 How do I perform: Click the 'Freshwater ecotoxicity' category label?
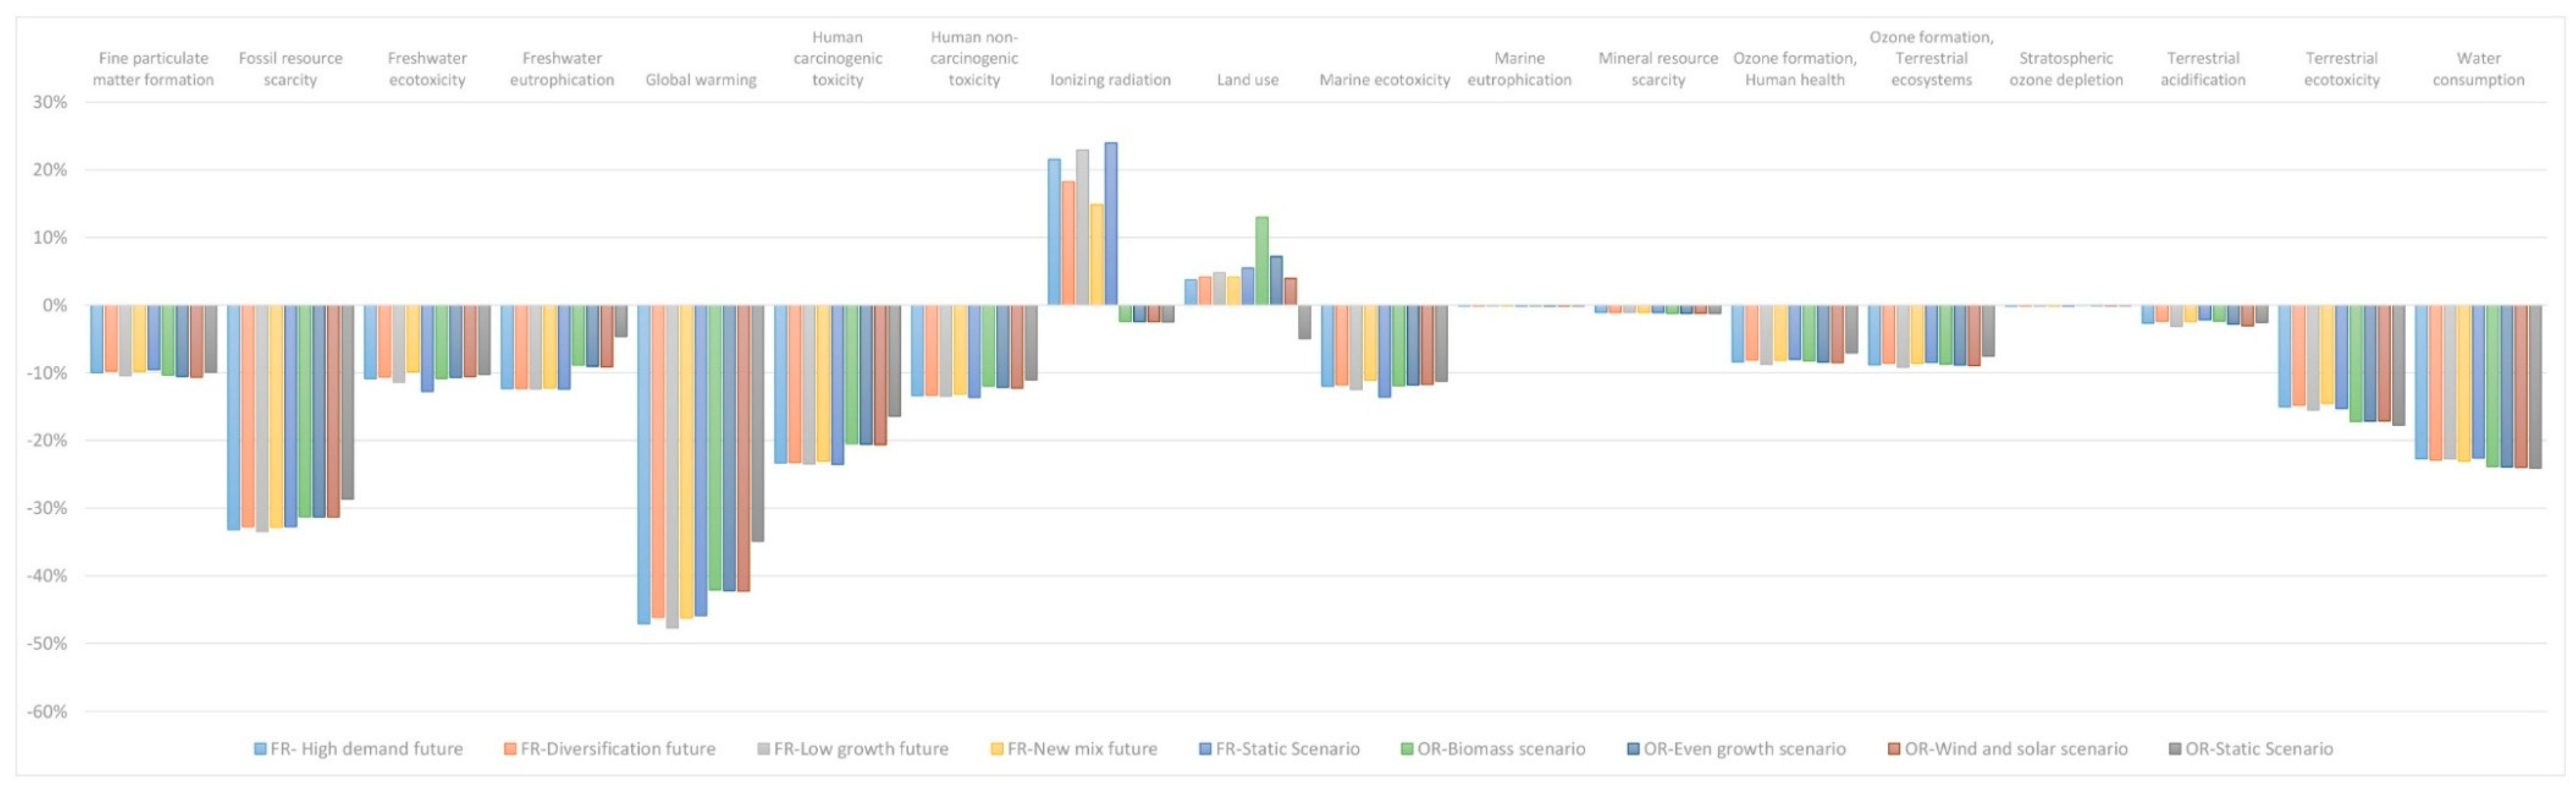click(427, 69)
